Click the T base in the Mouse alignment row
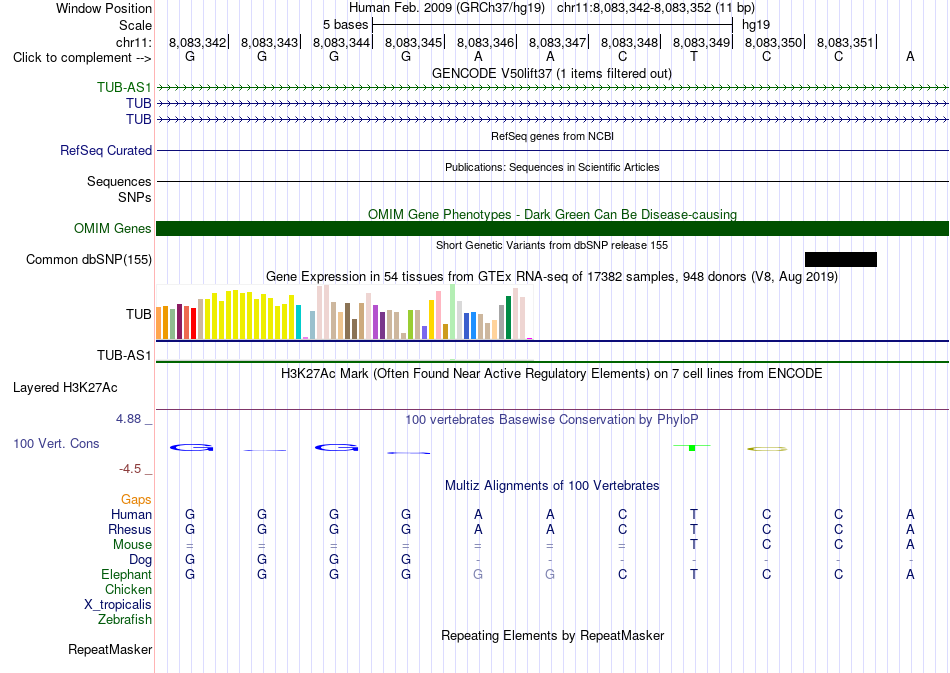This screenshot has height=673, width=950. (694, 545)
